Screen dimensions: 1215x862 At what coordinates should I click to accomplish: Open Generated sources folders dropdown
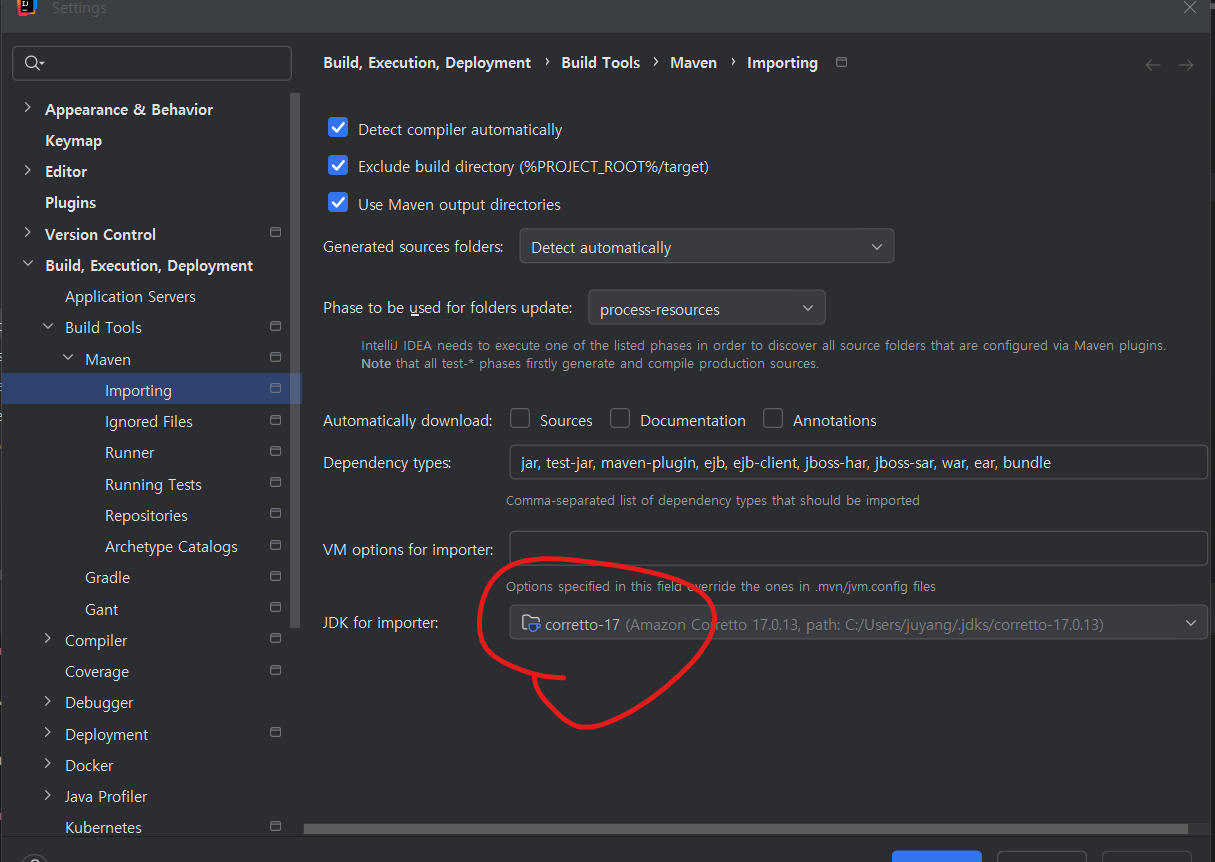pyautogui.click(x=706, y=246)
